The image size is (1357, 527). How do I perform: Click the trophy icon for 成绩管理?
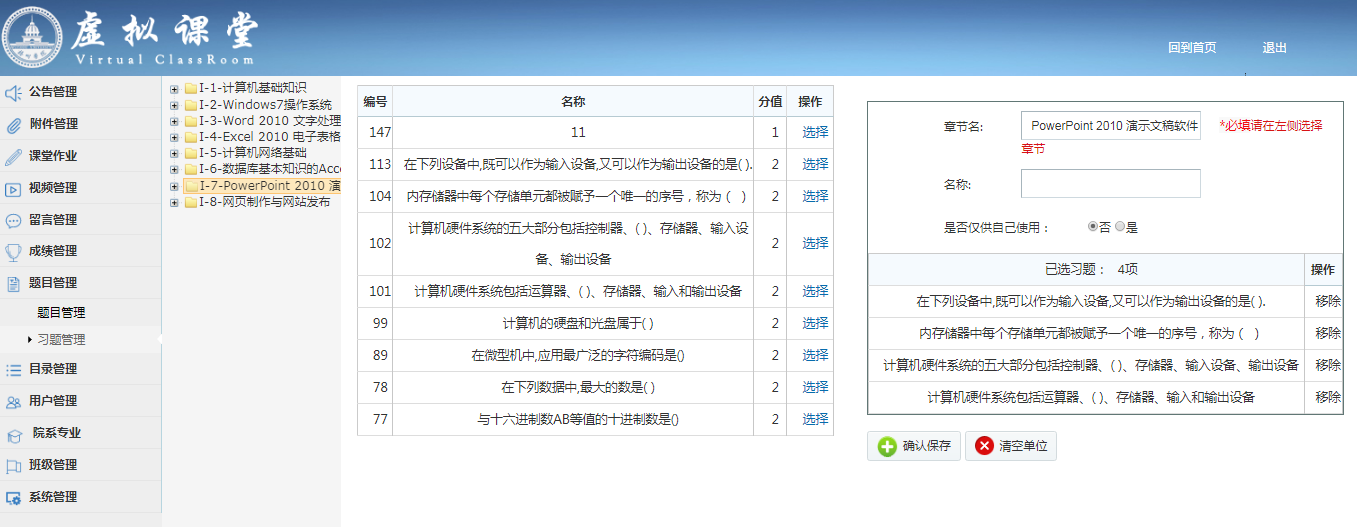tap(13, 252)
